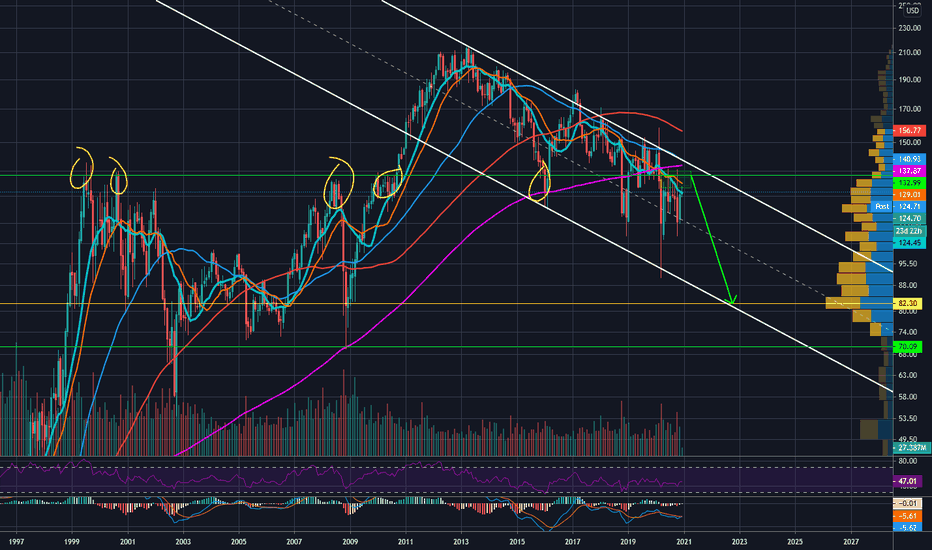Click the -0.01 MACD histogram value
This screenshot has height=550, width=932.
907,504
